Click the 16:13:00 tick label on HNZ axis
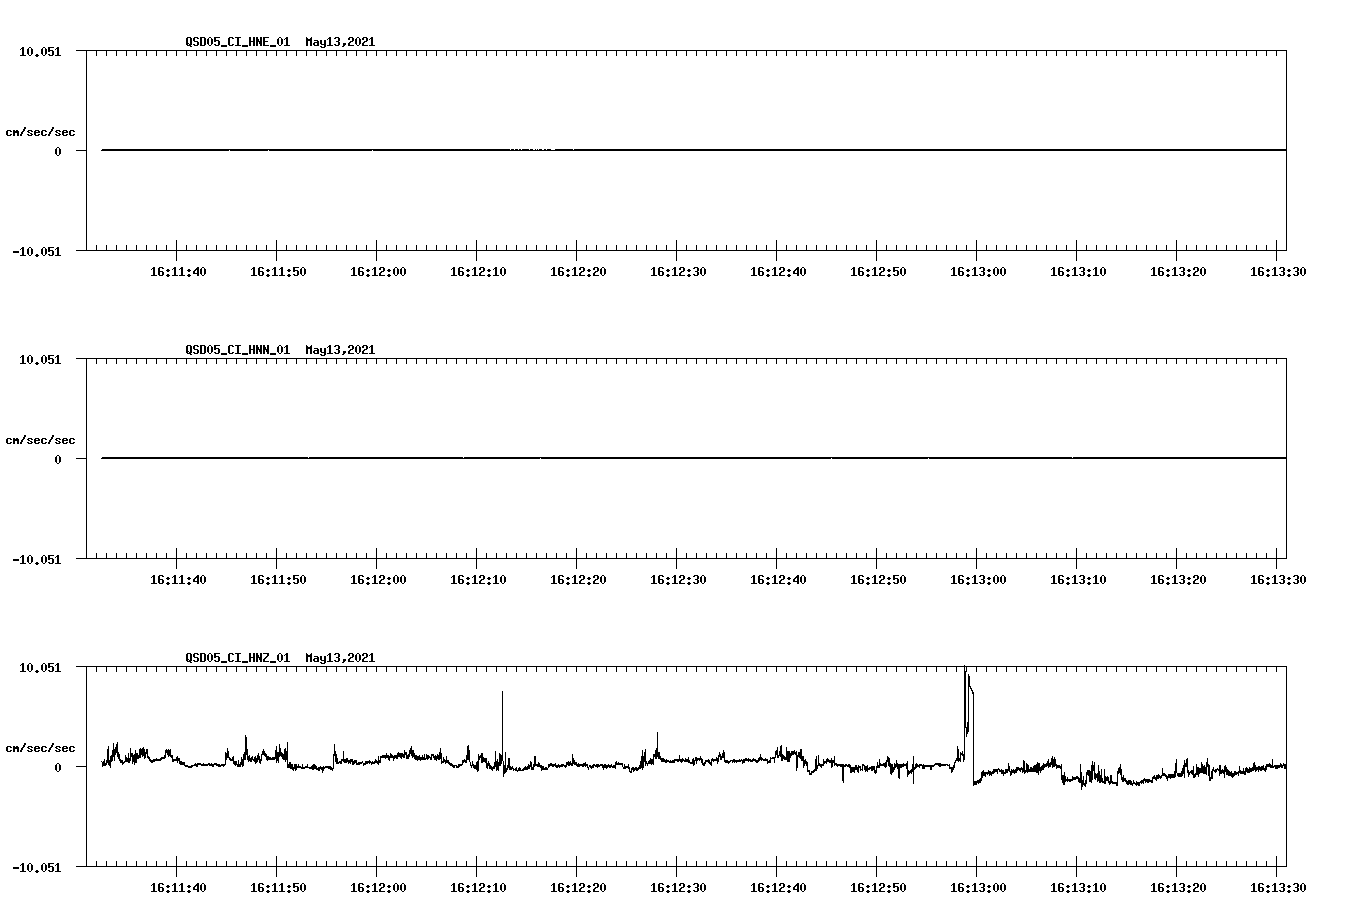Screen dimensions: 1358x924 [978, 885]
